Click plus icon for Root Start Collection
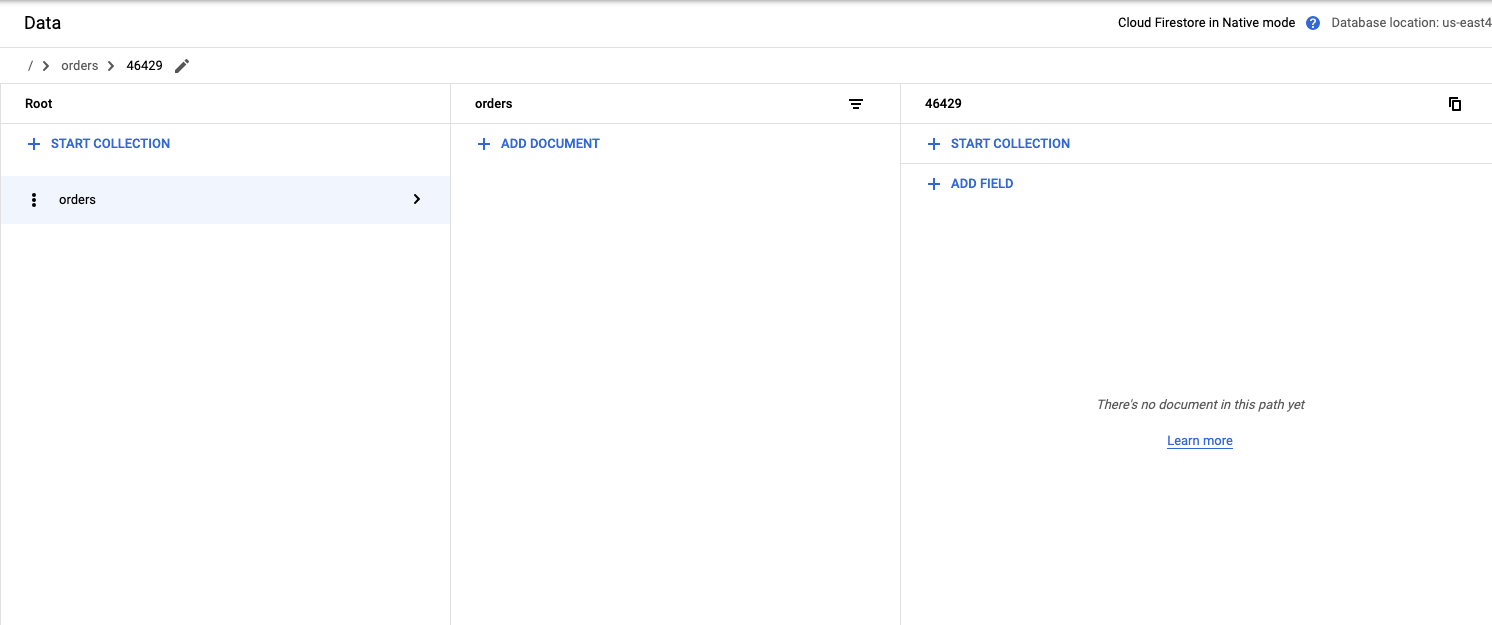 [x=34, y=144]
